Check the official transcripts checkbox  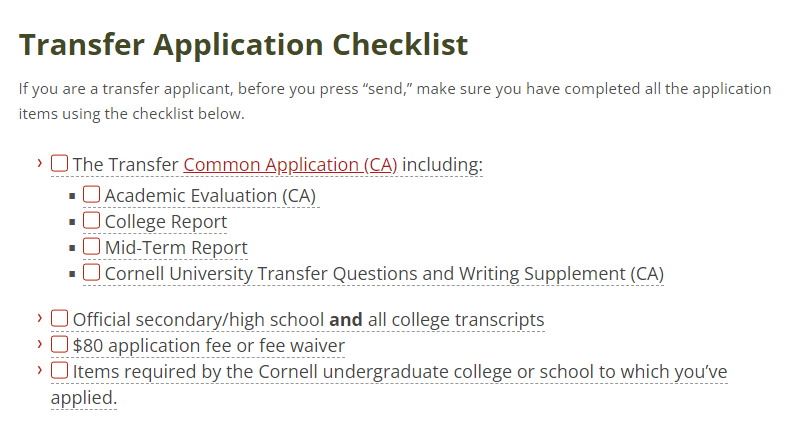[60, 318]
